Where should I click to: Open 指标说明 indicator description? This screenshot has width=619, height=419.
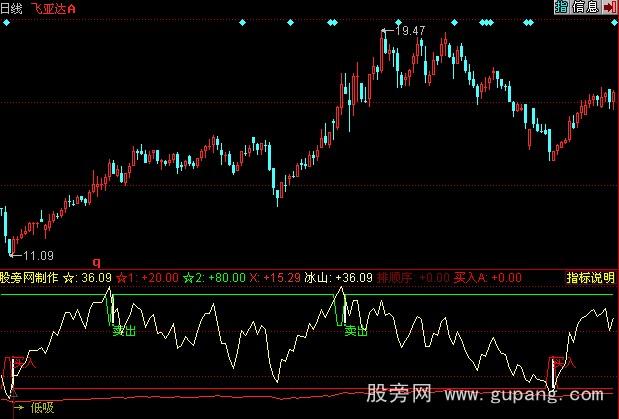click(590, 277)
